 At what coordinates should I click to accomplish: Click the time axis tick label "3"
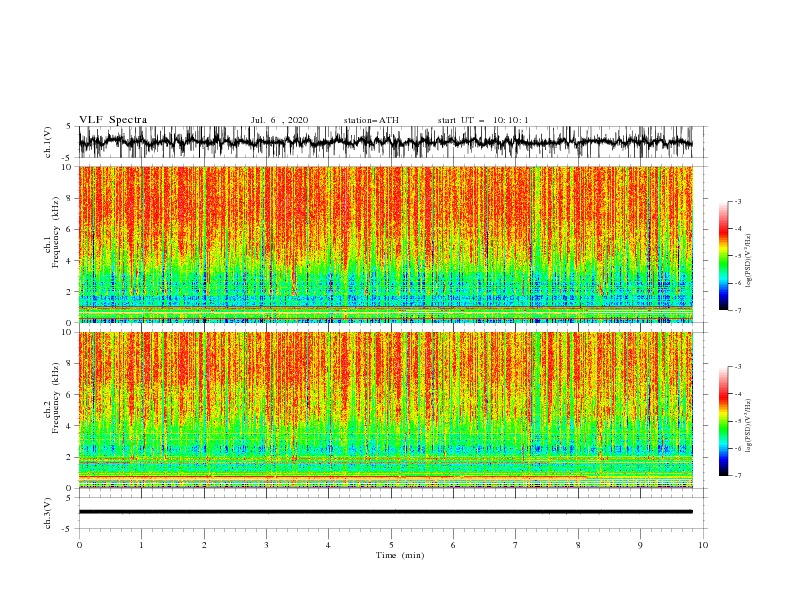266,545
